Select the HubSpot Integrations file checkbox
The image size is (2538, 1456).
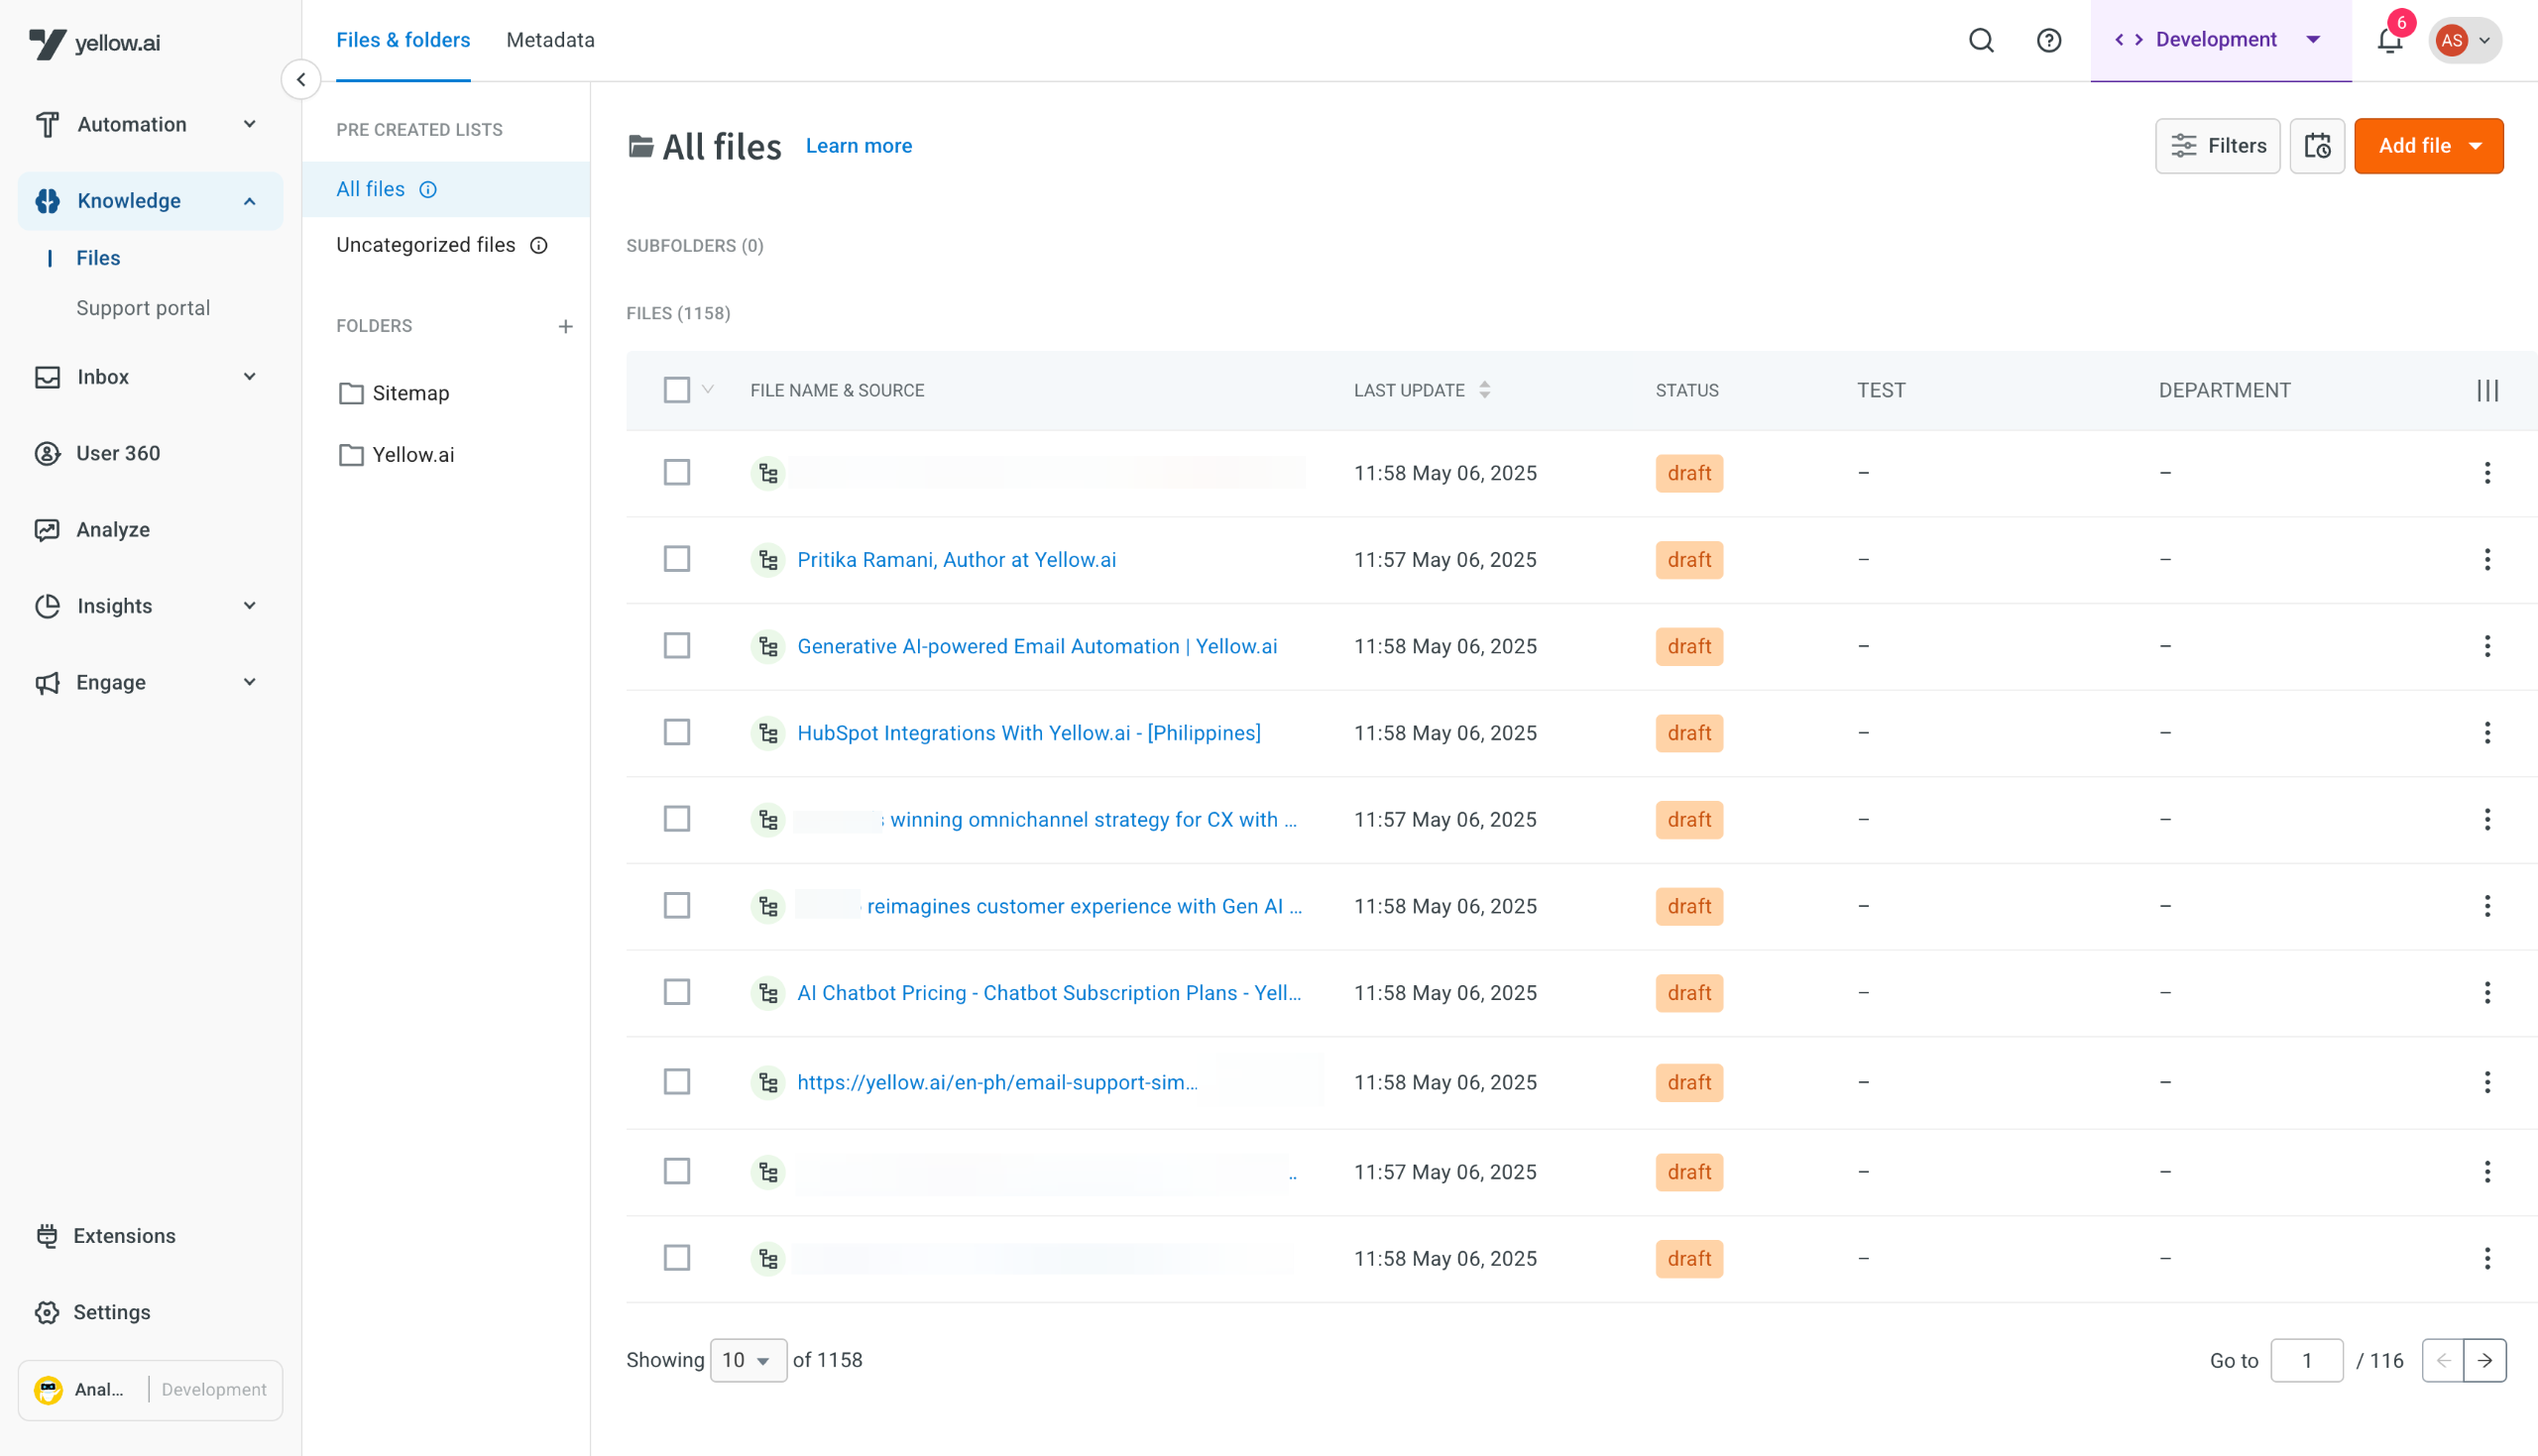[x=677, y=733]
